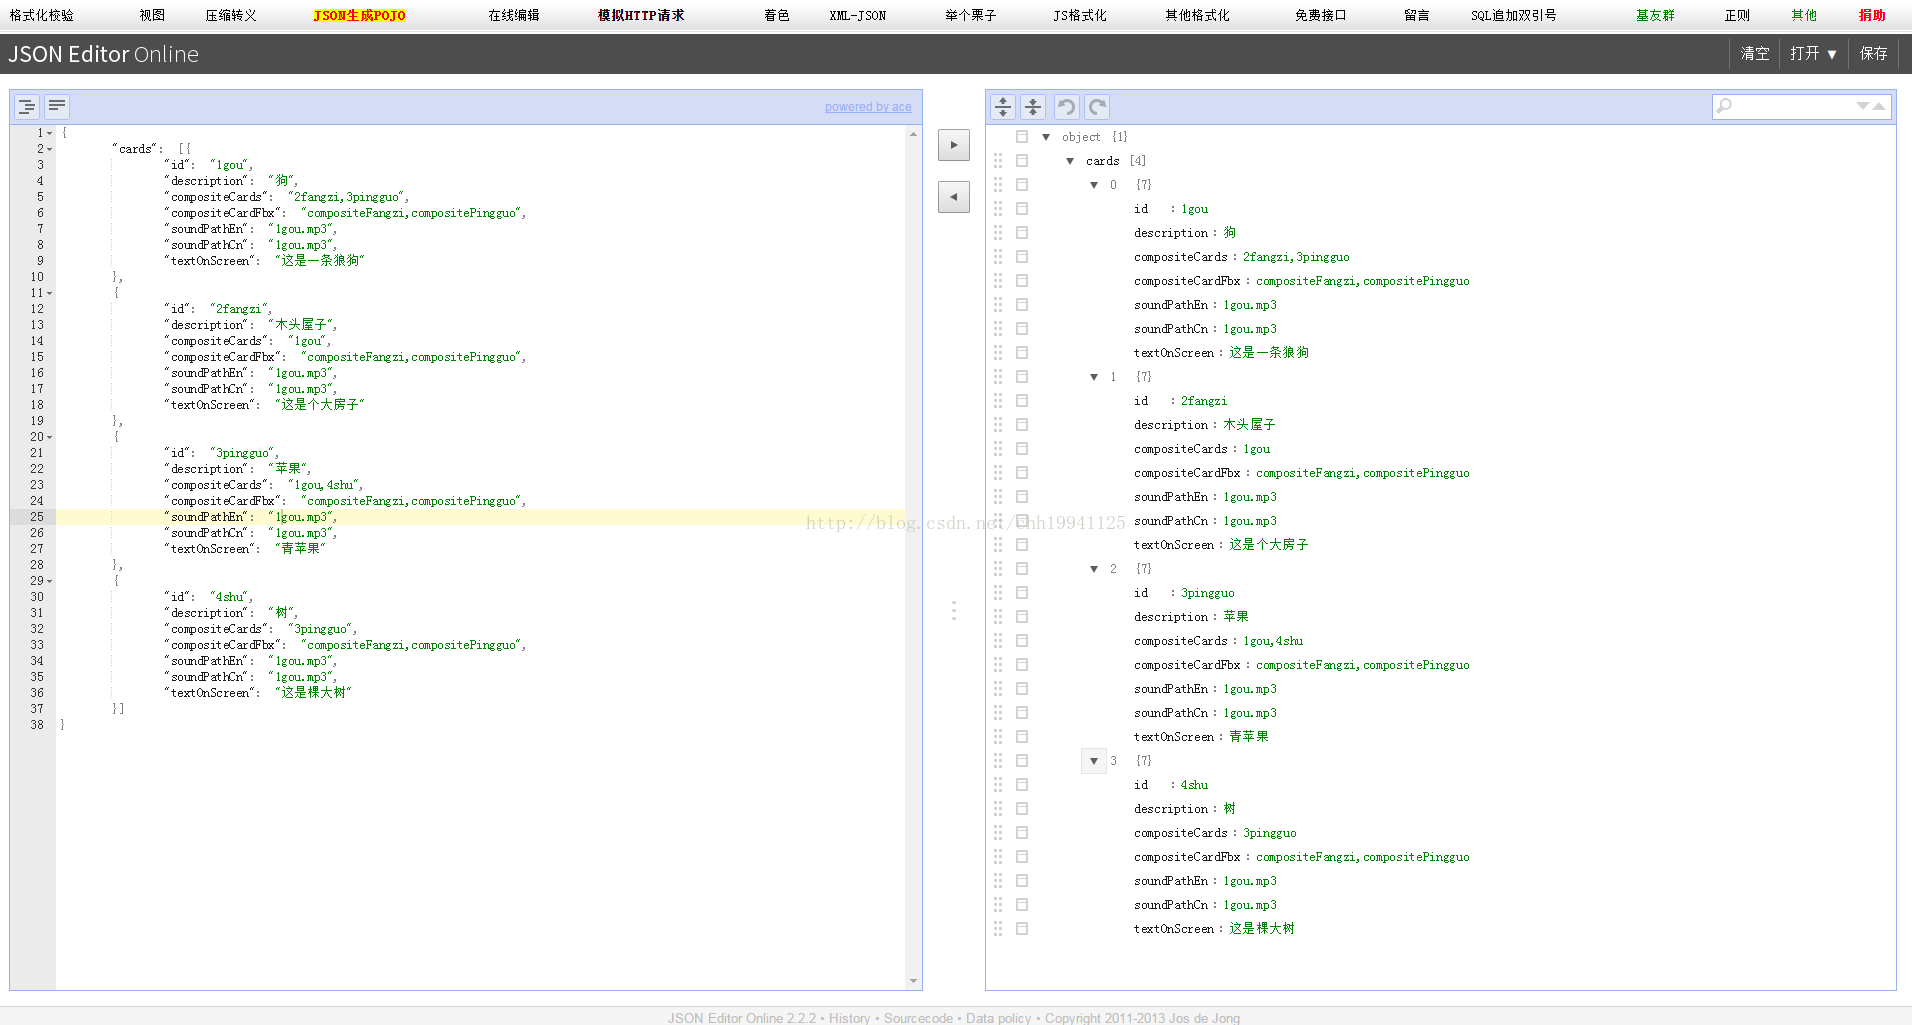Screen dimensions: 1912x1025
Task: Fold code at line 20 in editor gutter
Action: pos(50,437)
